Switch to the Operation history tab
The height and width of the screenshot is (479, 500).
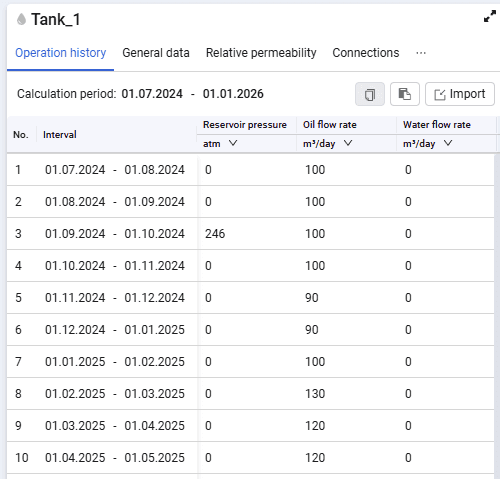(x=60, y=53)
